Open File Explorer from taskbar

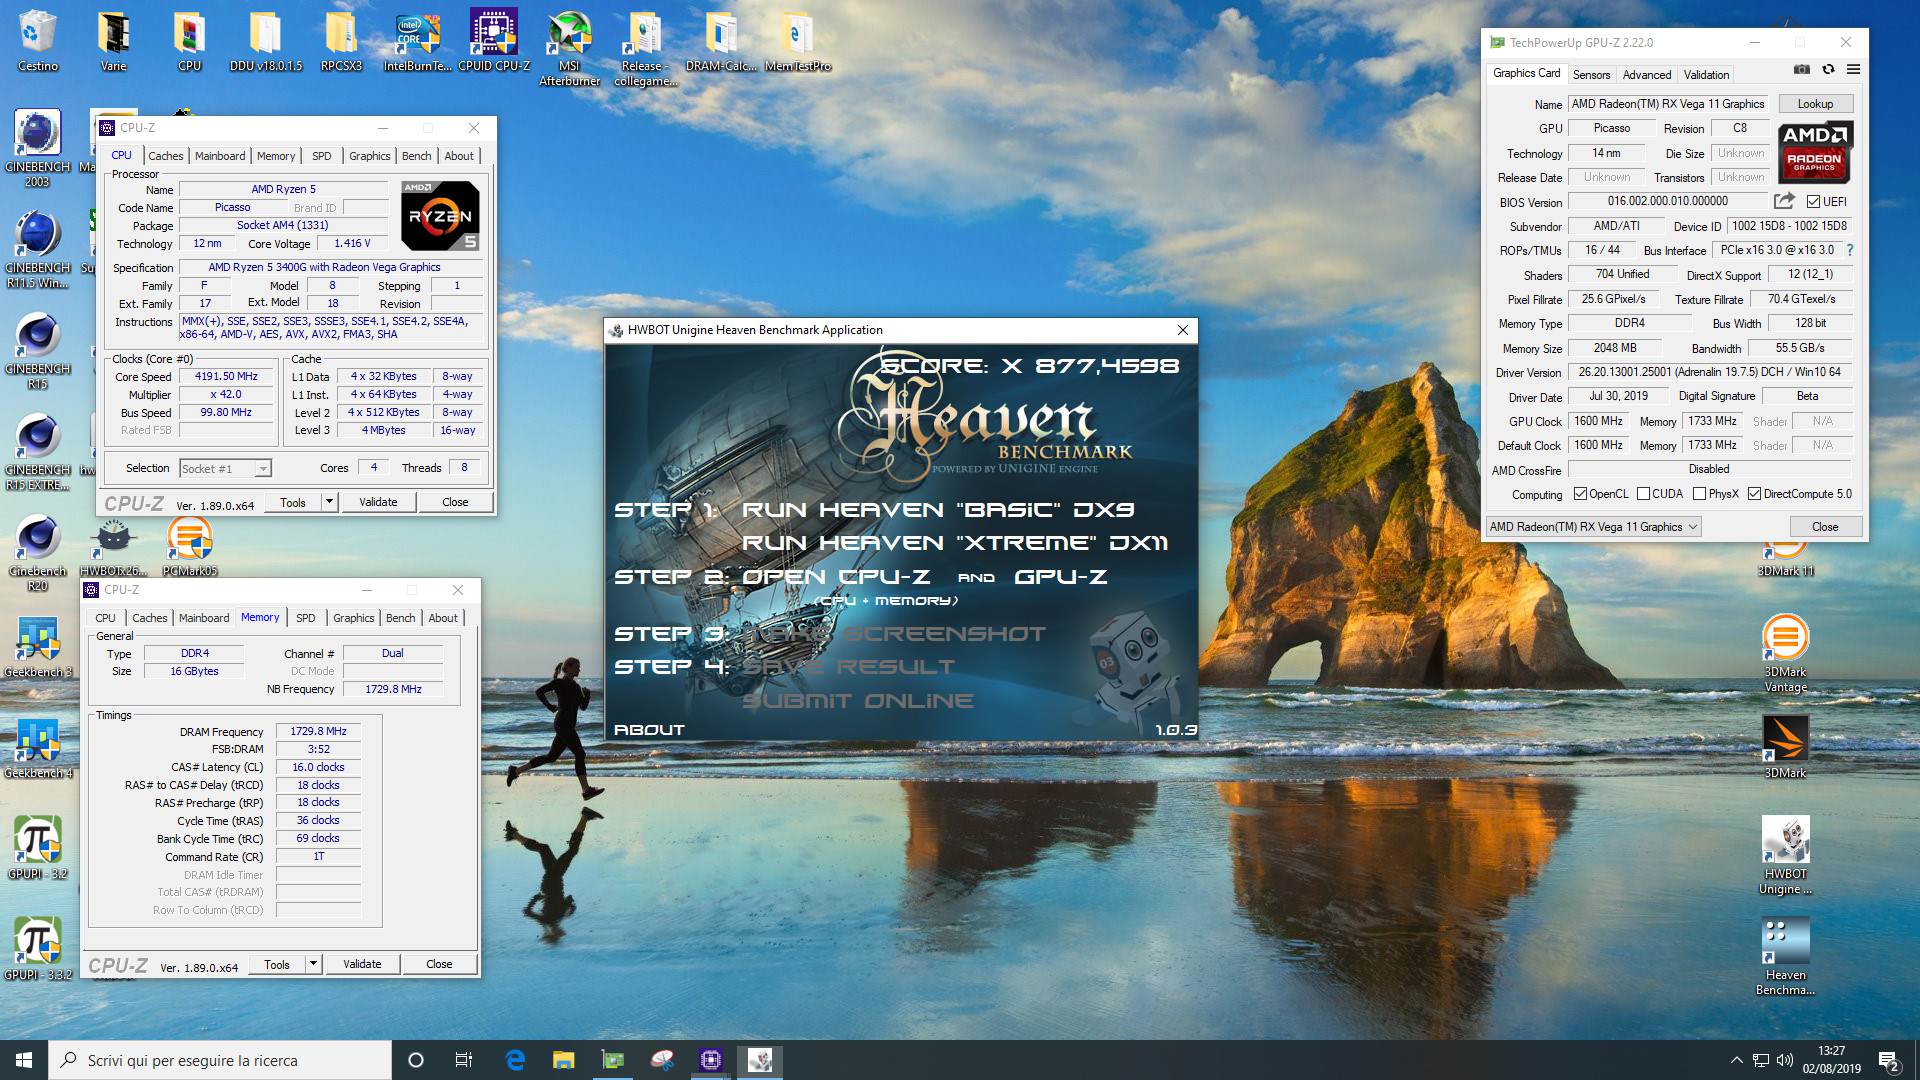564,1060
